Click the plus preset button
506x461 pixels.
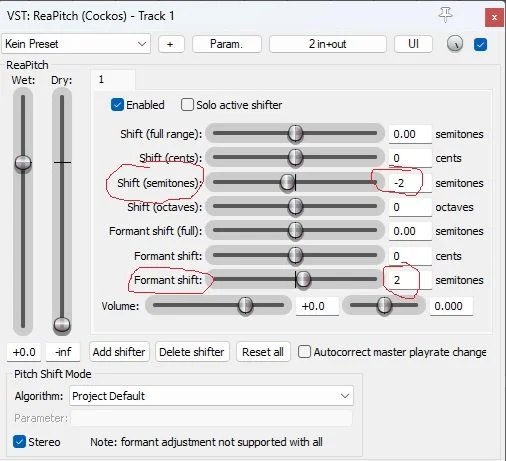171,44
